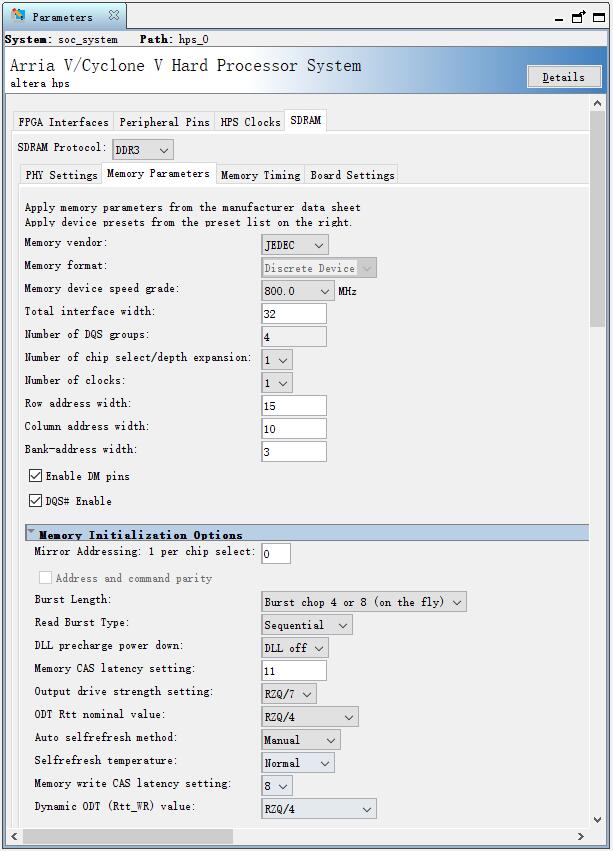Screen dimensions: 613x851
Task: Click the Total interface width field
Action: coord(294,314)
